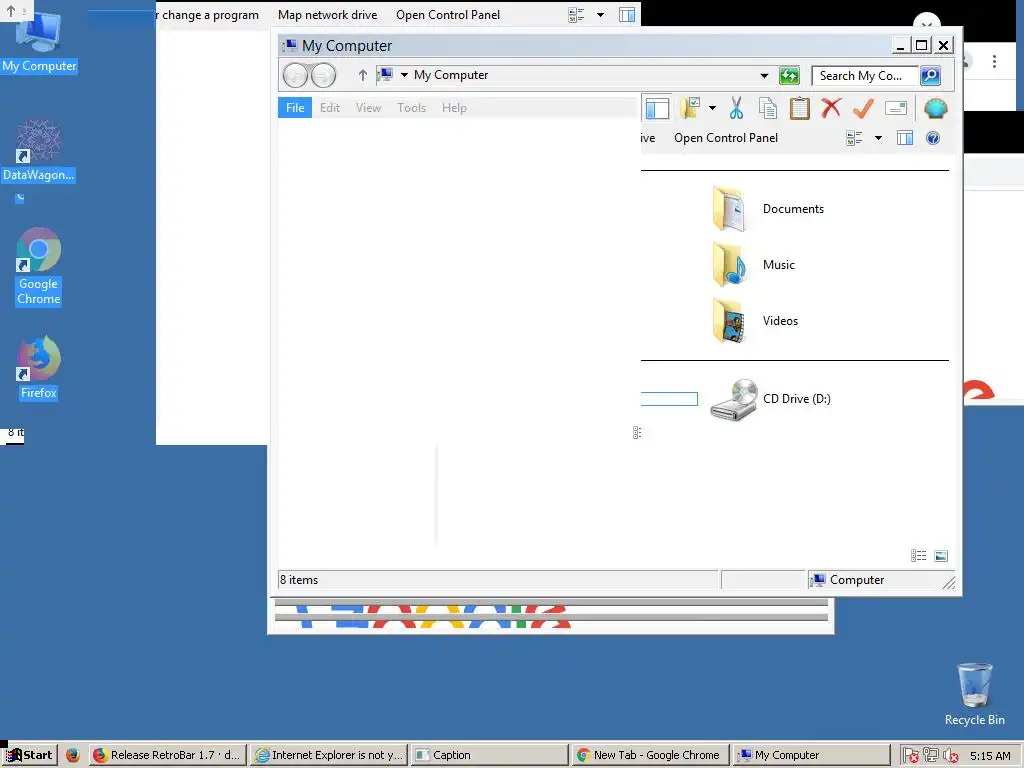Viewport: 1024px width, 768px height.
Task: Click Open Control Panel in front window
Action: 726,138
